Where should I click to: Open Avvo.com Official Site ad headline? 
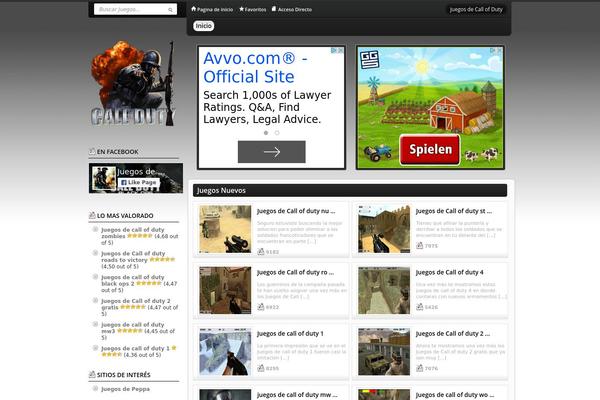(x=255, y=67)
